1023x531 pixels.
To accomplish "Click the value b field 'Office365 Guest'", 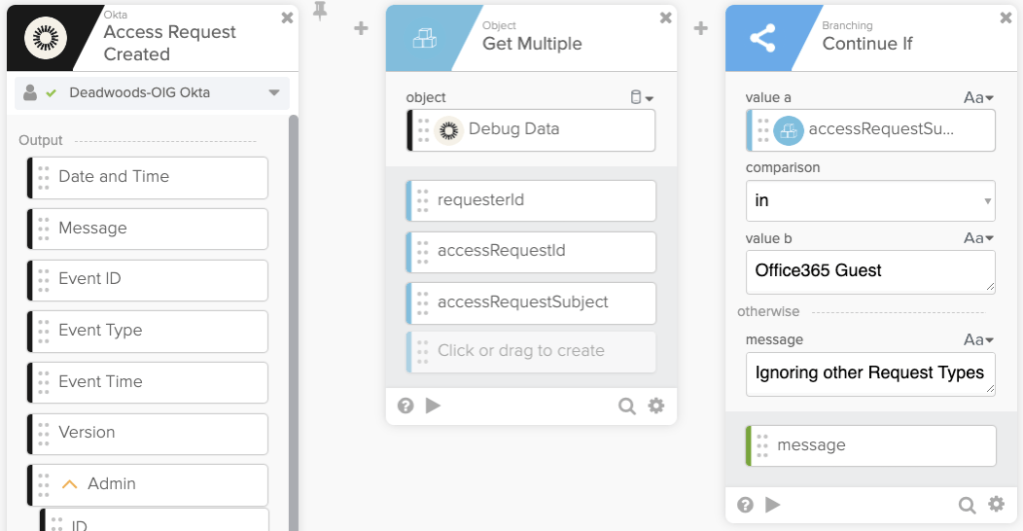I will 870,271.
